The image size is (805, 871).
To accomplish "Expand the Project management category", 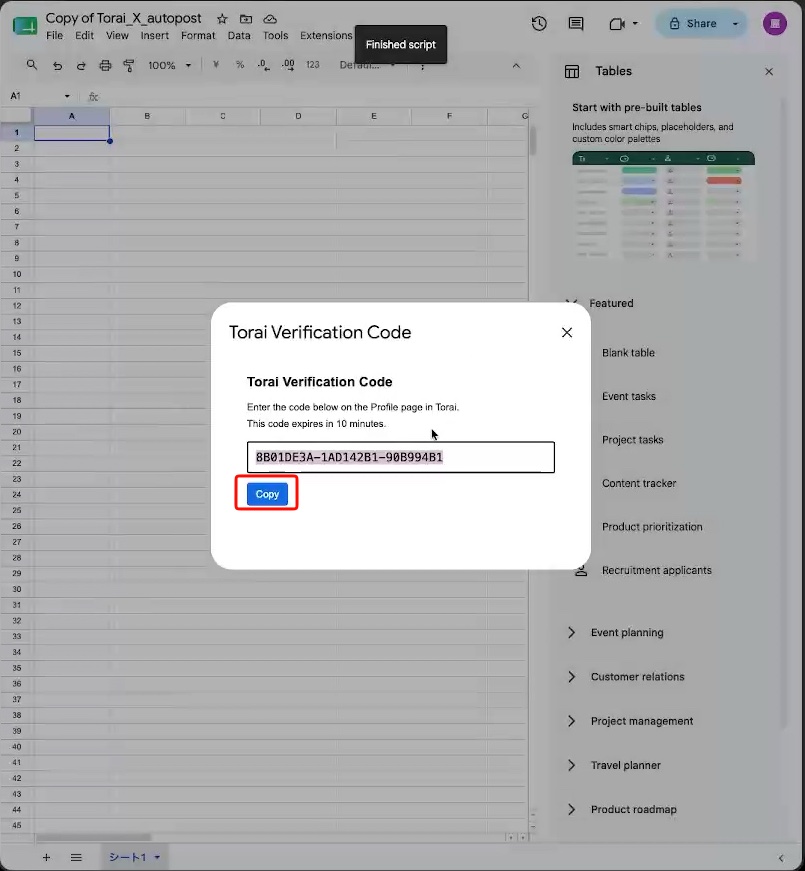I will (571, 721).
